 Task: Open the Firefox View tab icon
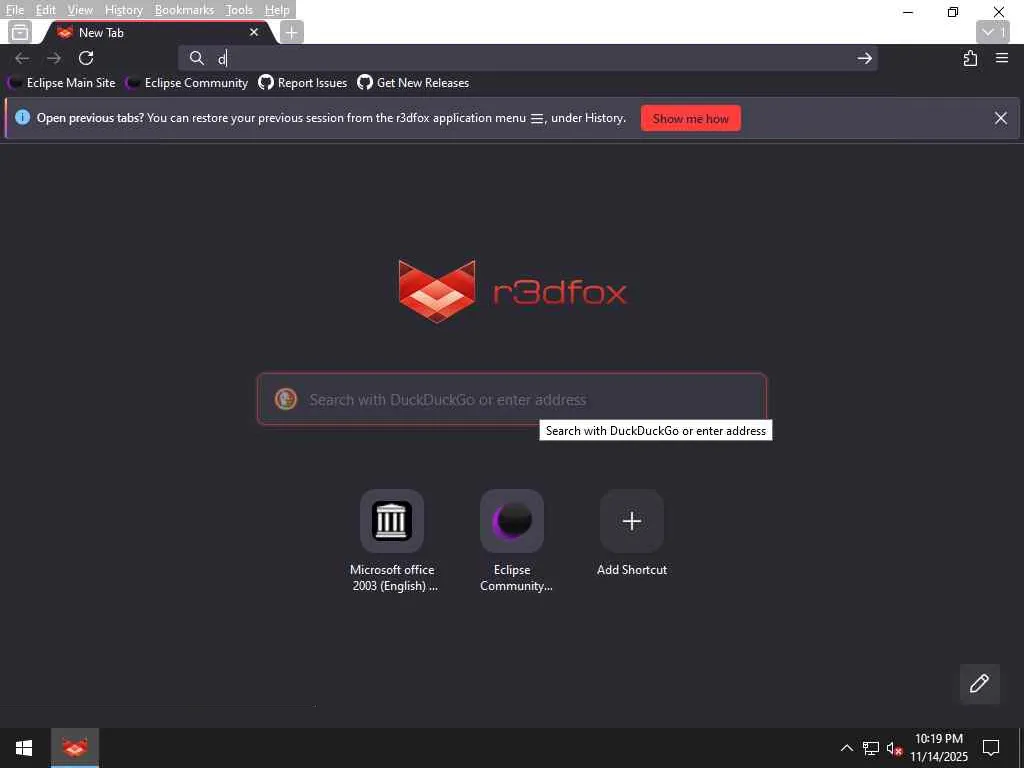20,32
